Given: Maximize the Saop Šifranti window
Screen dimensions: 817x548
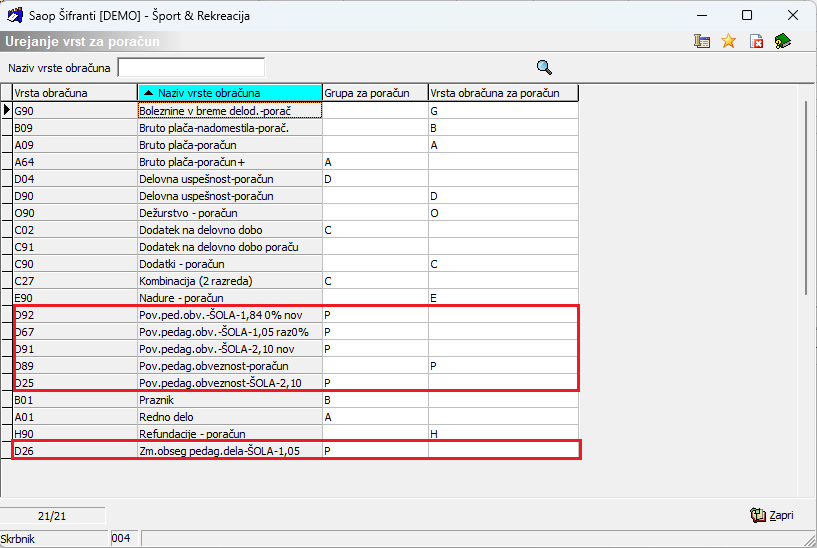Looking at the screenshot, I should point(747,15).
